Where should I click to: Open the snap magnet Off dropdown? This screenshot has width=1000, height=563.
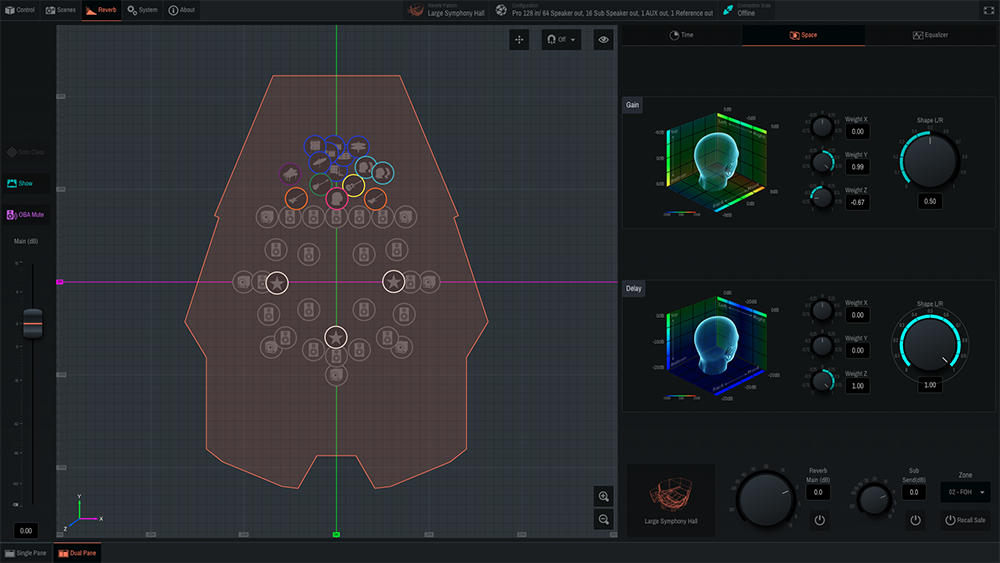(x=561, y=39)
